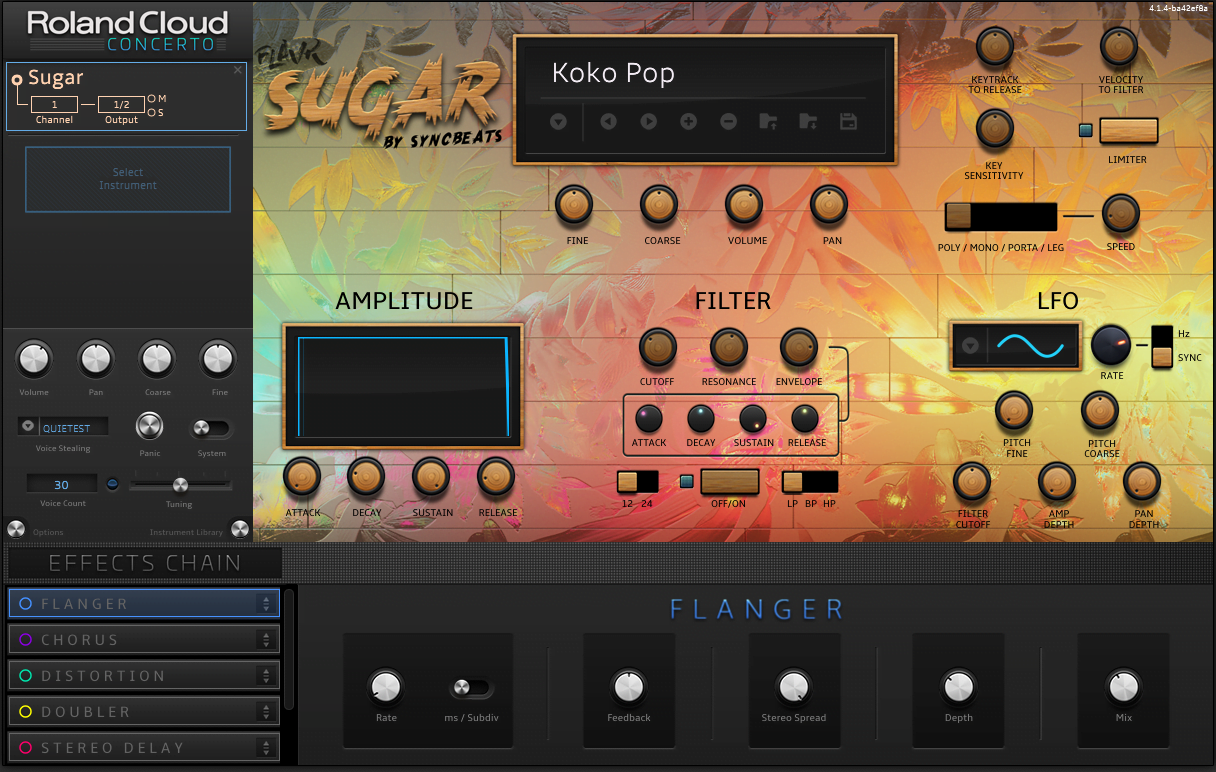Click the Amplitude Release knob

coord(496,477)
